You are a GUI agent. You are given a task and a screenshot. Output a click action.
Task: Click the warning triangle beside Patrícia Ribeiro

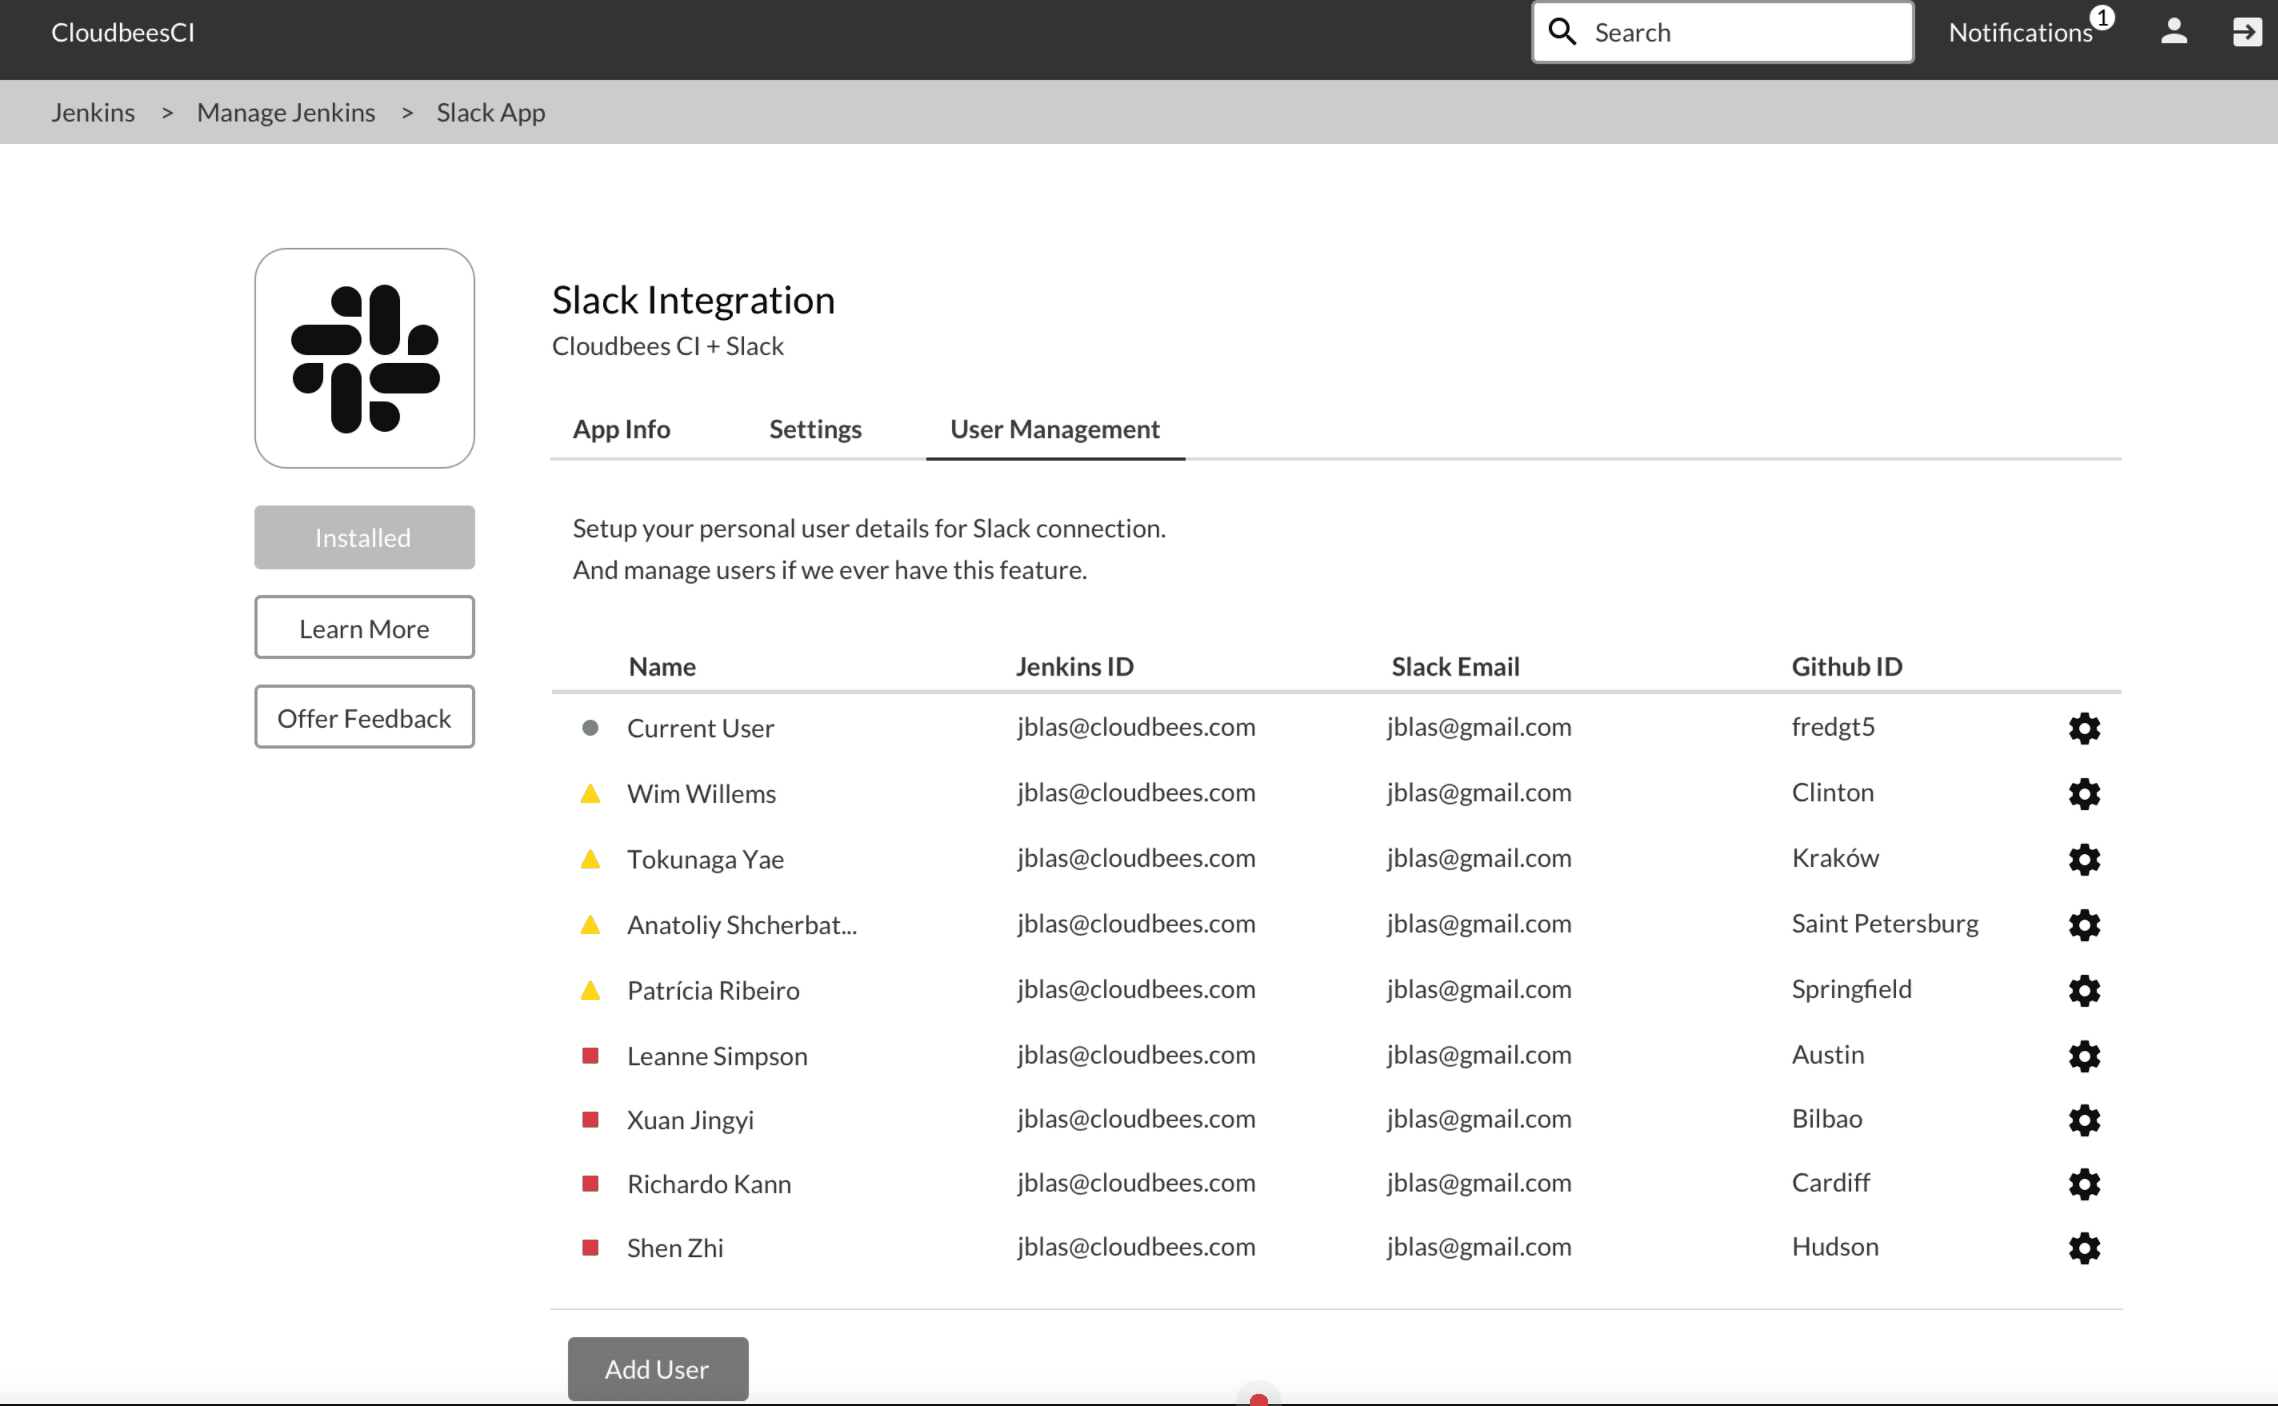[x=590, y=991]
